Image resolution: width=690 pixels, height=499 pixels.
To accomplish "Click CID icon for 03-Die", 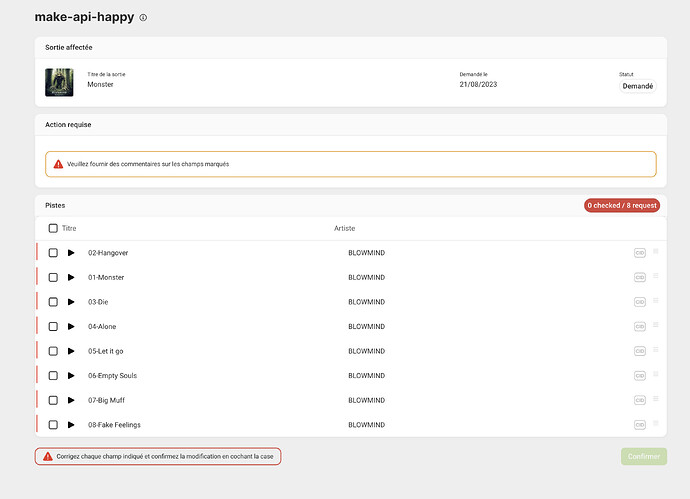I will click(640, 302).
